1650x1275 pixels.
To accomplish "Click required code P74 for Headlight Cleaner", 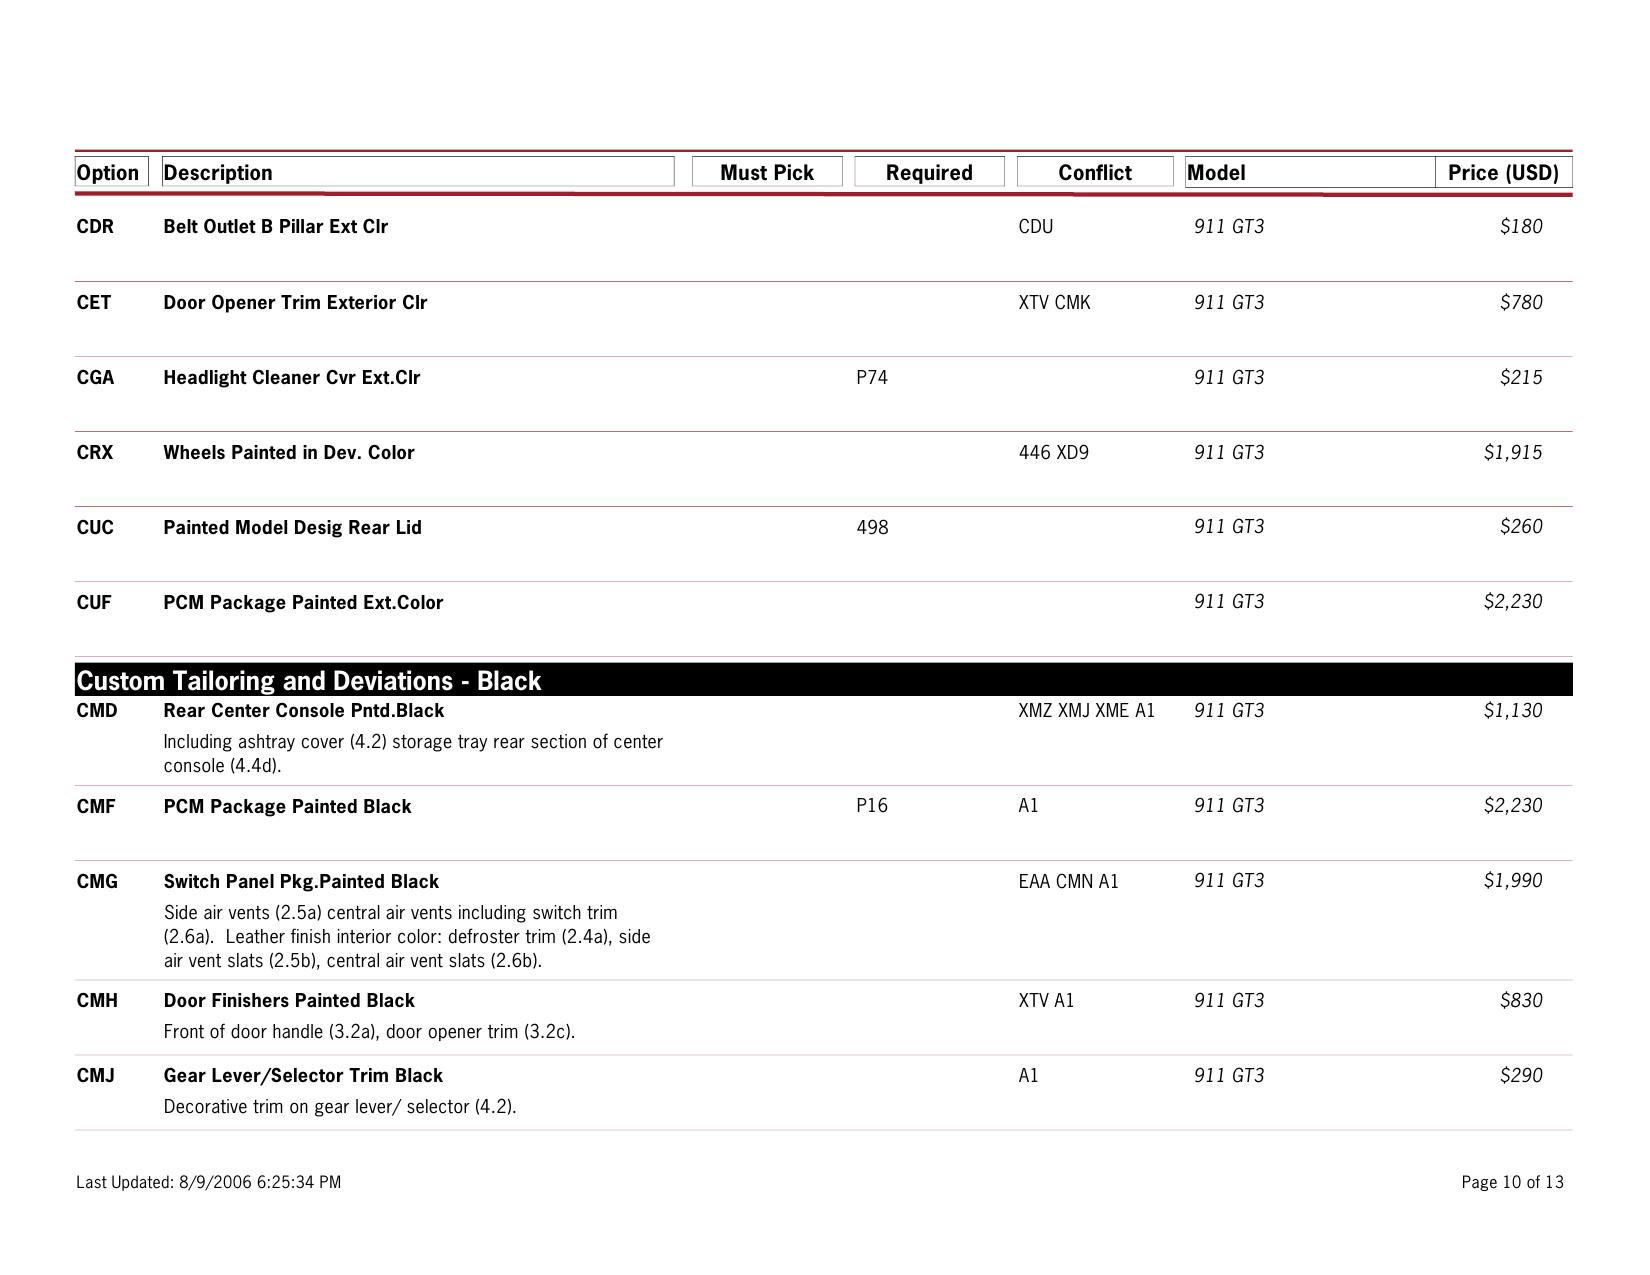I will tap(872, 378).
